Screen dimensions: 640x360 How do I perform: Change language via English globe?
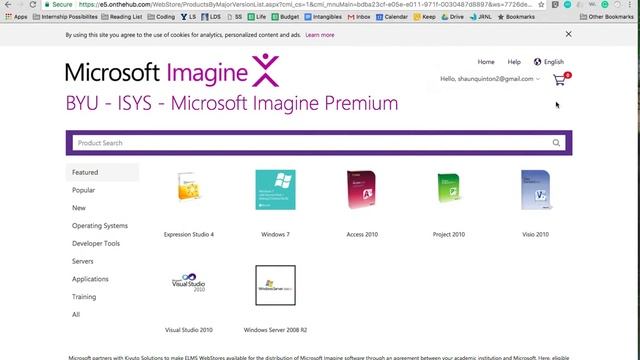(x=549, y=62)
